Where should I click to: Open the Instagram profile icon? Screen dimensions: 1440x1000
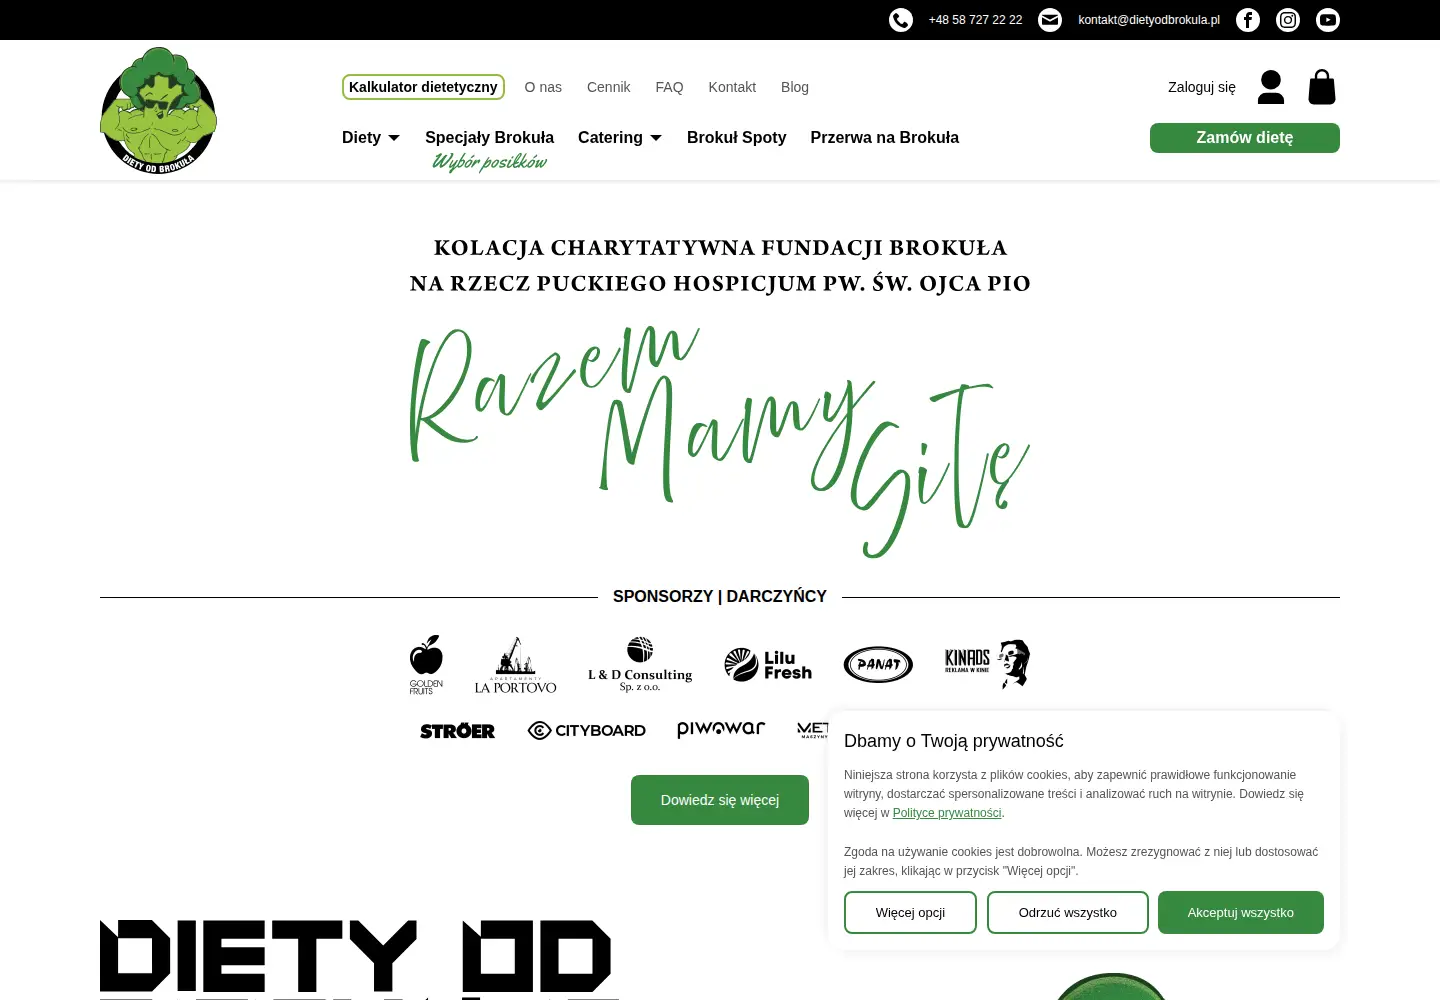pos(1288,20)
